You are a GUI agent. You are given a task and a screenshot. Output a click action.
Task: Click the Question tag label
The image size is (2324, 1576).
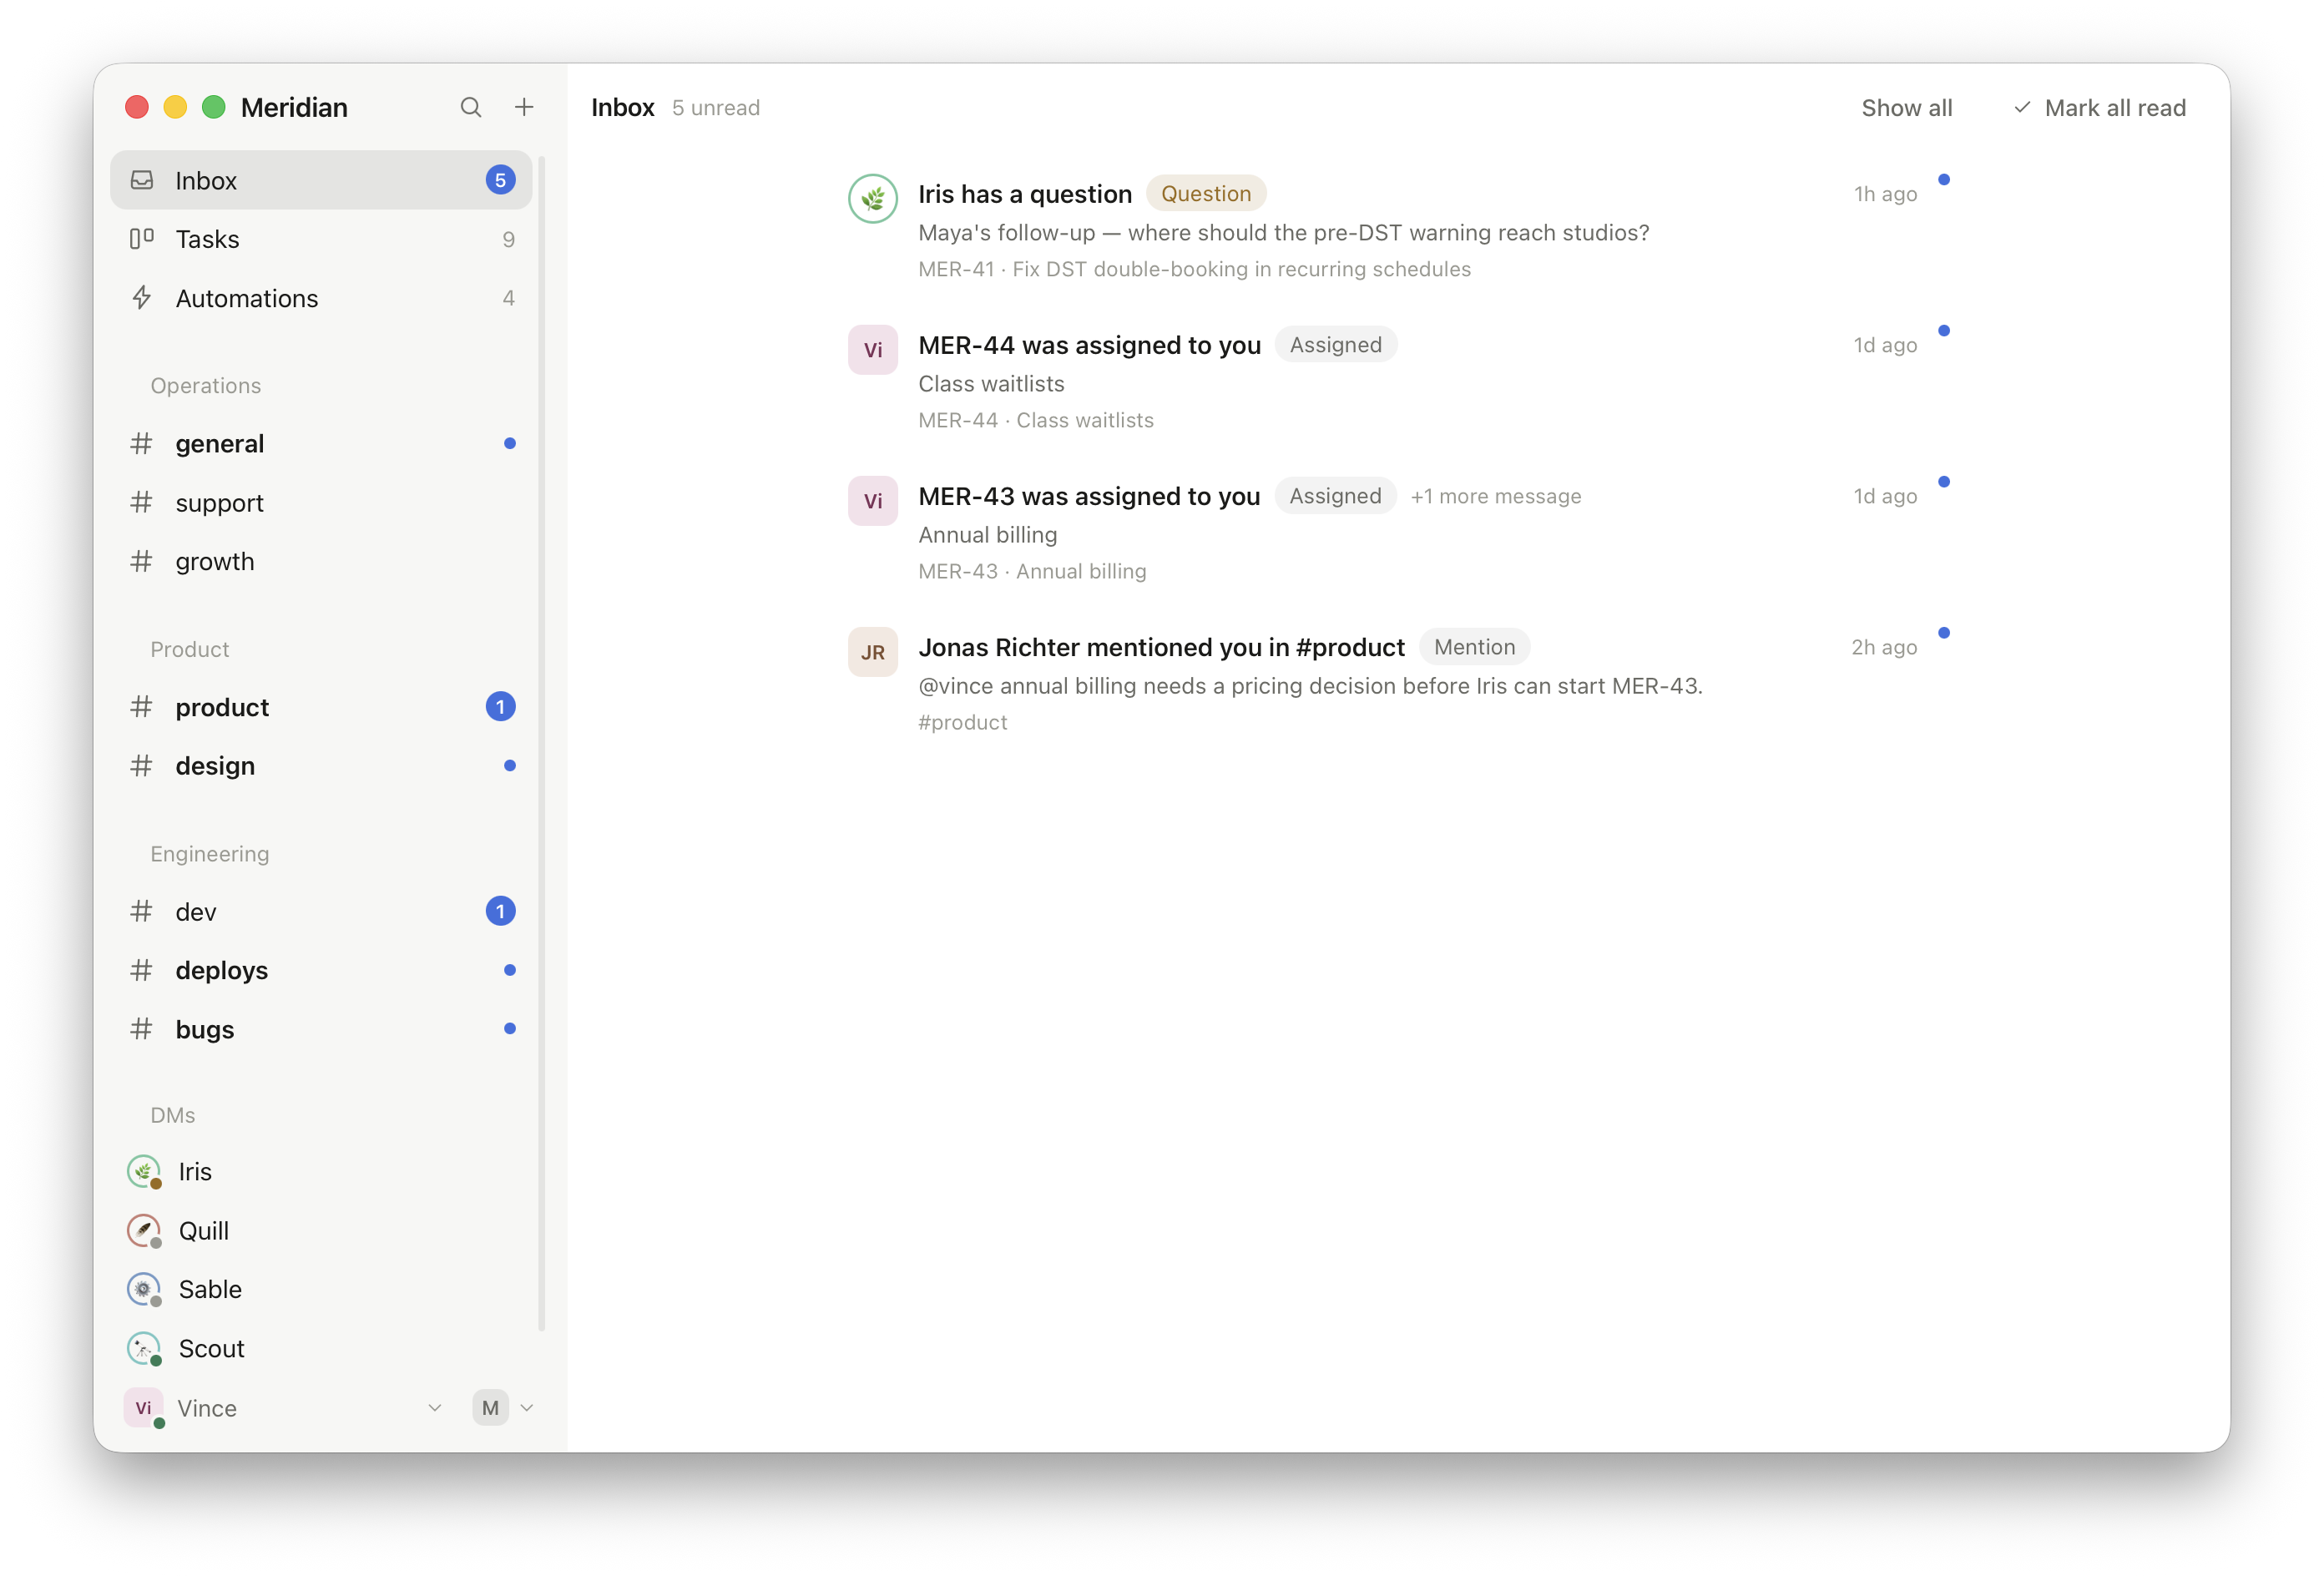point(1206,193)
